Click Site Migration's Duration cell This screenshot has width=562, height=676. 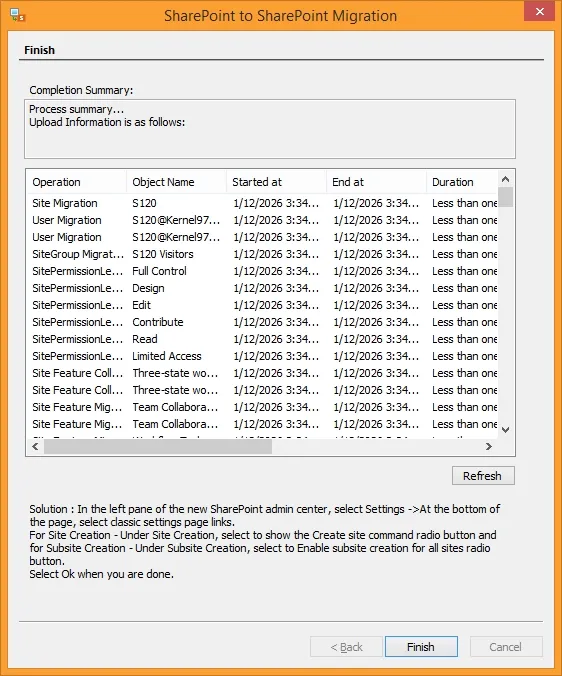(465, 203)
